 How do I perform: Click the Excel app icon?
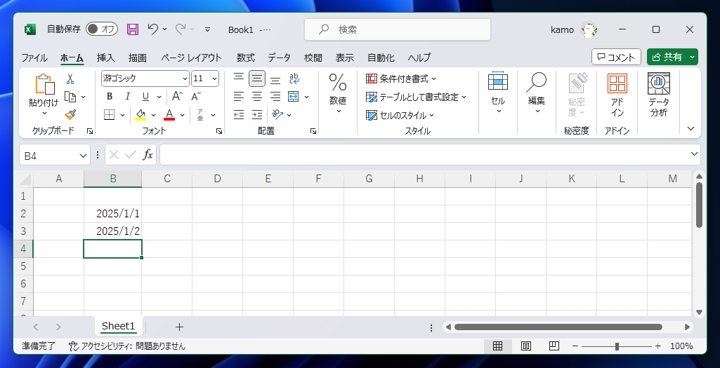[30, 29]
